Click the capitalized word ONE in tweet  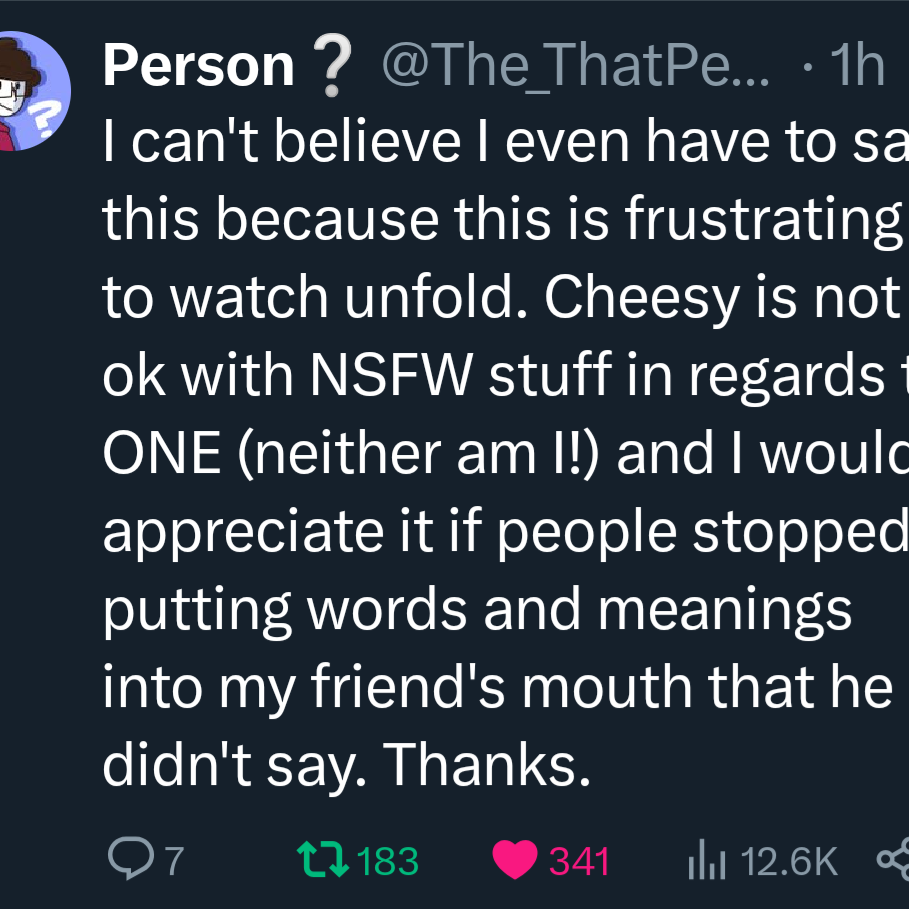tap(162, 453)
